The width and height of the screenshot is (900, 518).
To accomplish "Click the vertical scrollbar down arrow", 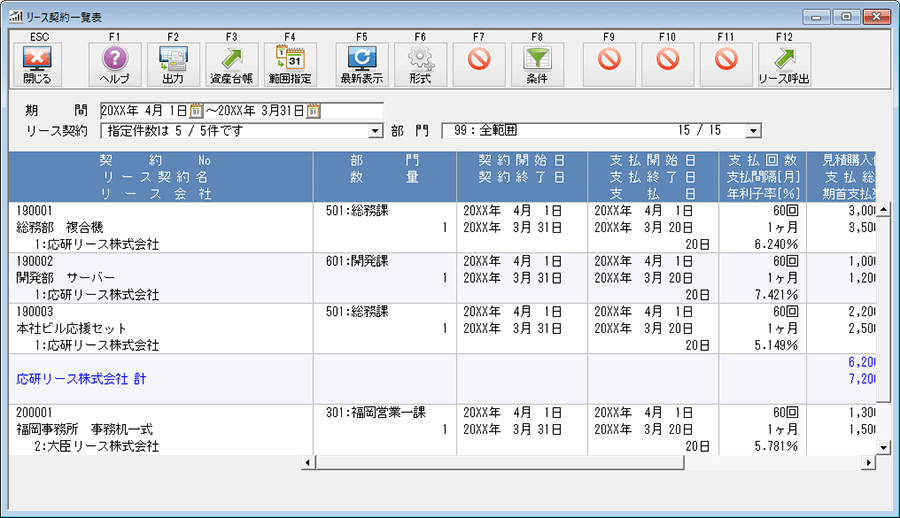I will tap(883, 447).
